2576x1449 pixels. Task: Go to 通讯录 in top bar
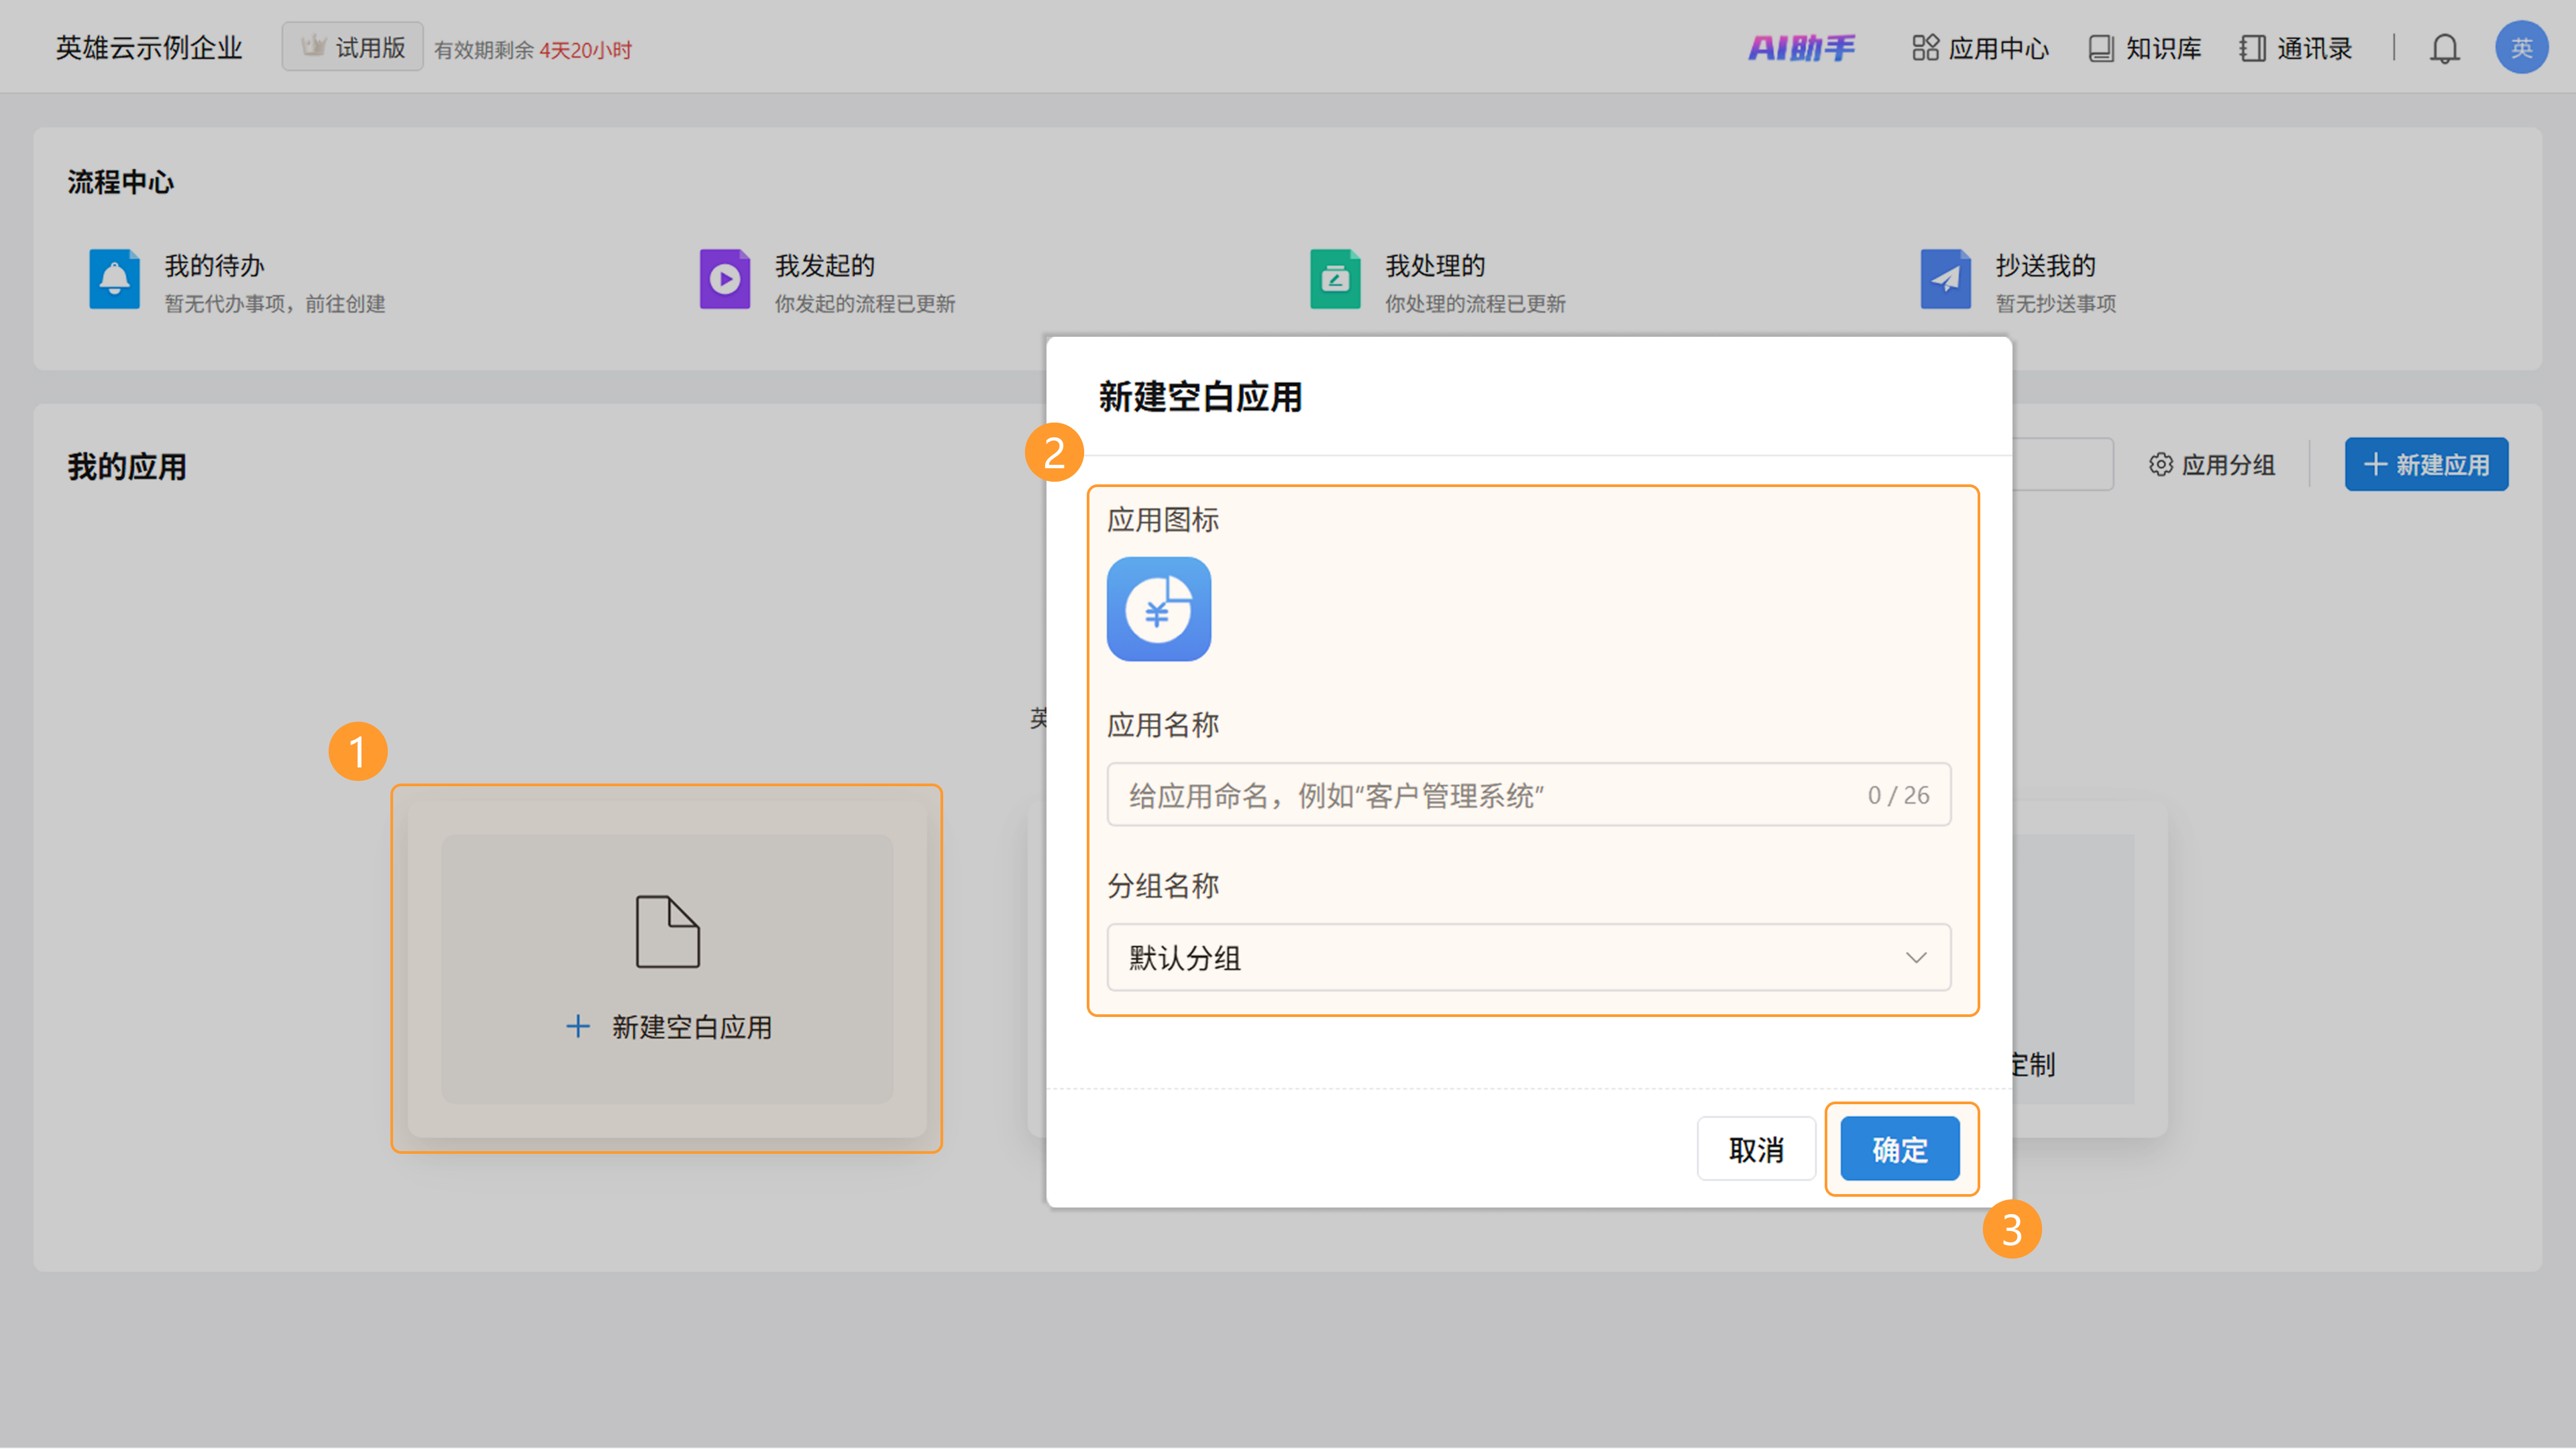2296,48
